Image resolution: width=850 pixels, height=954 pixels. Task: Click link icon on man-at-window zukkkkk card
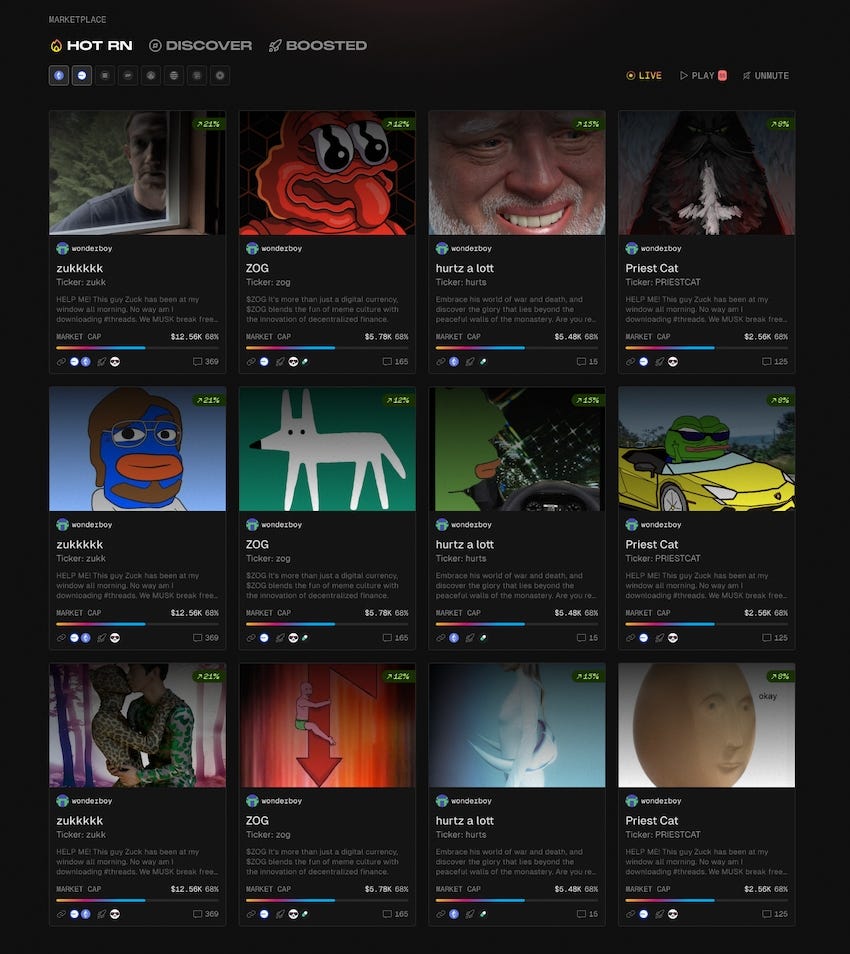pyautogui.click(x=61, y=361)
